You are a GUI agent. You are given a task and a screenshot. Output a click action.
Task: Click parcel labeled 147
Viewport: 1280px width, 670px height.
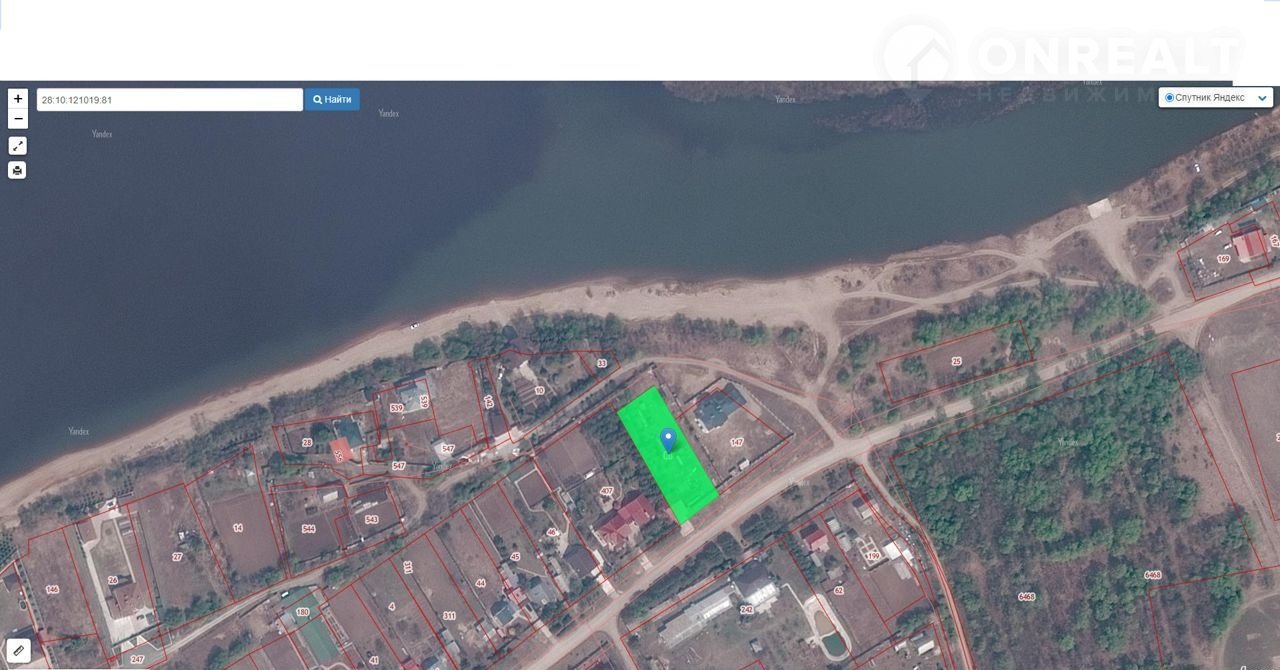(737, 441)
